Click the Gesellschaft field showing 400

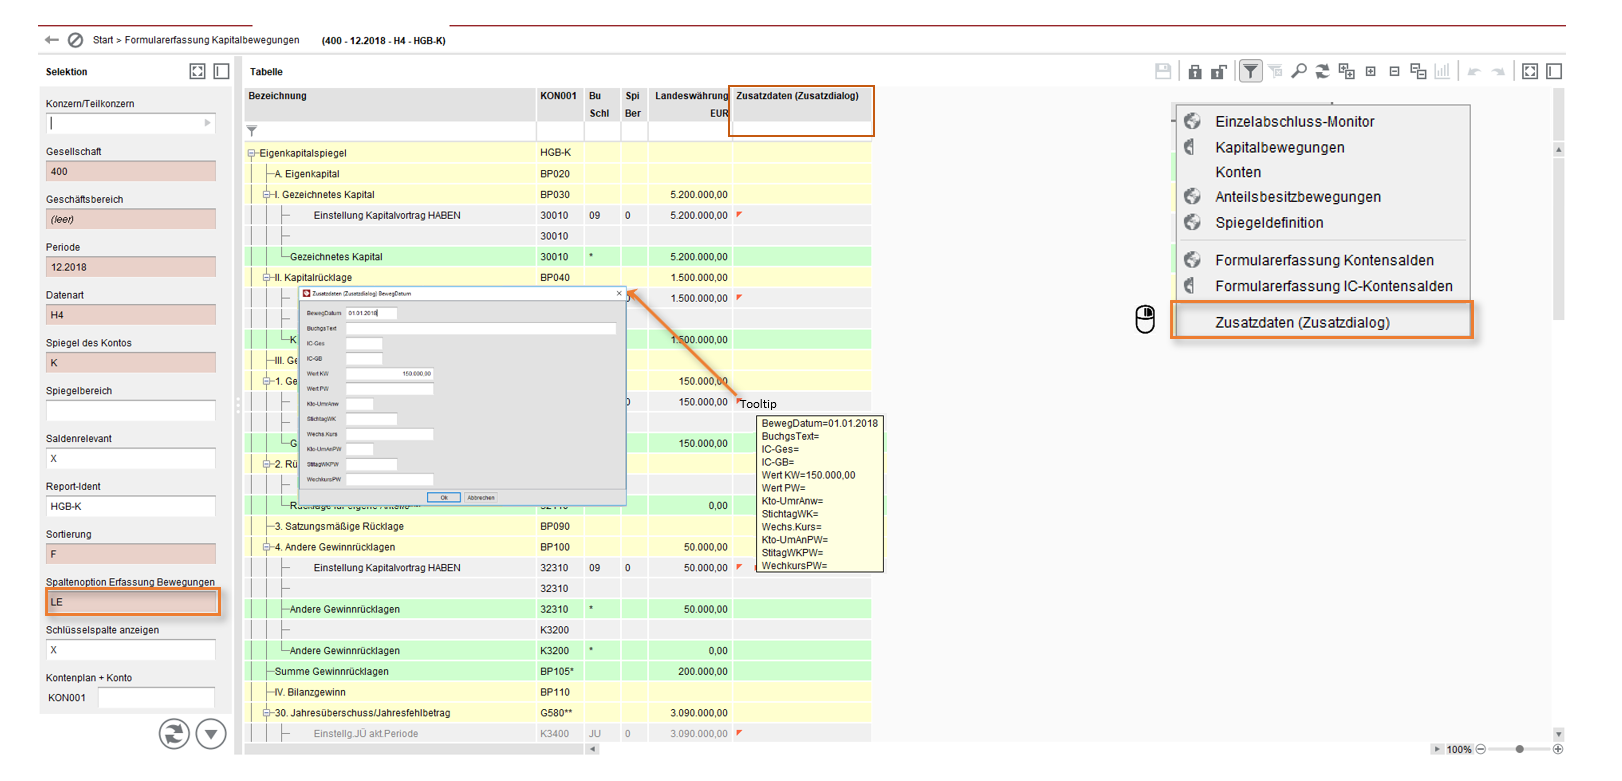[x=130, y=171]
